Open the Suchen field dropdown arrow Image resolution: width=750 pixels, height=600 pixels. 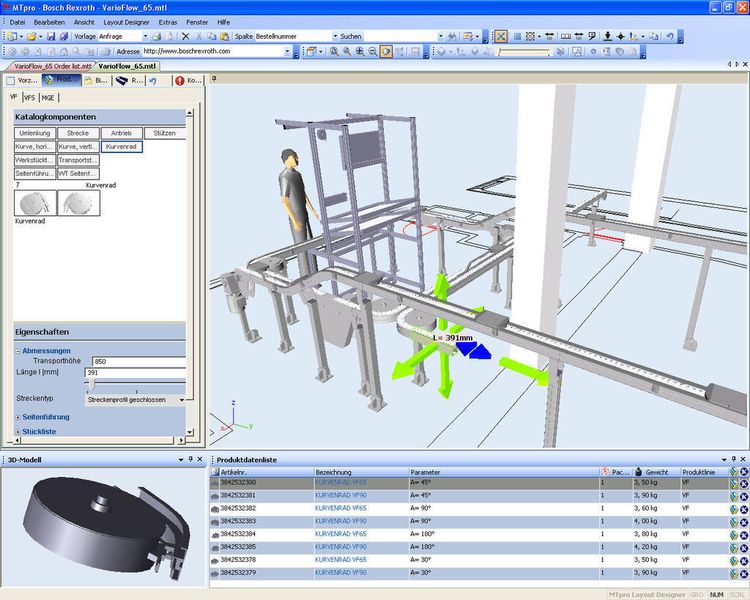441,36
